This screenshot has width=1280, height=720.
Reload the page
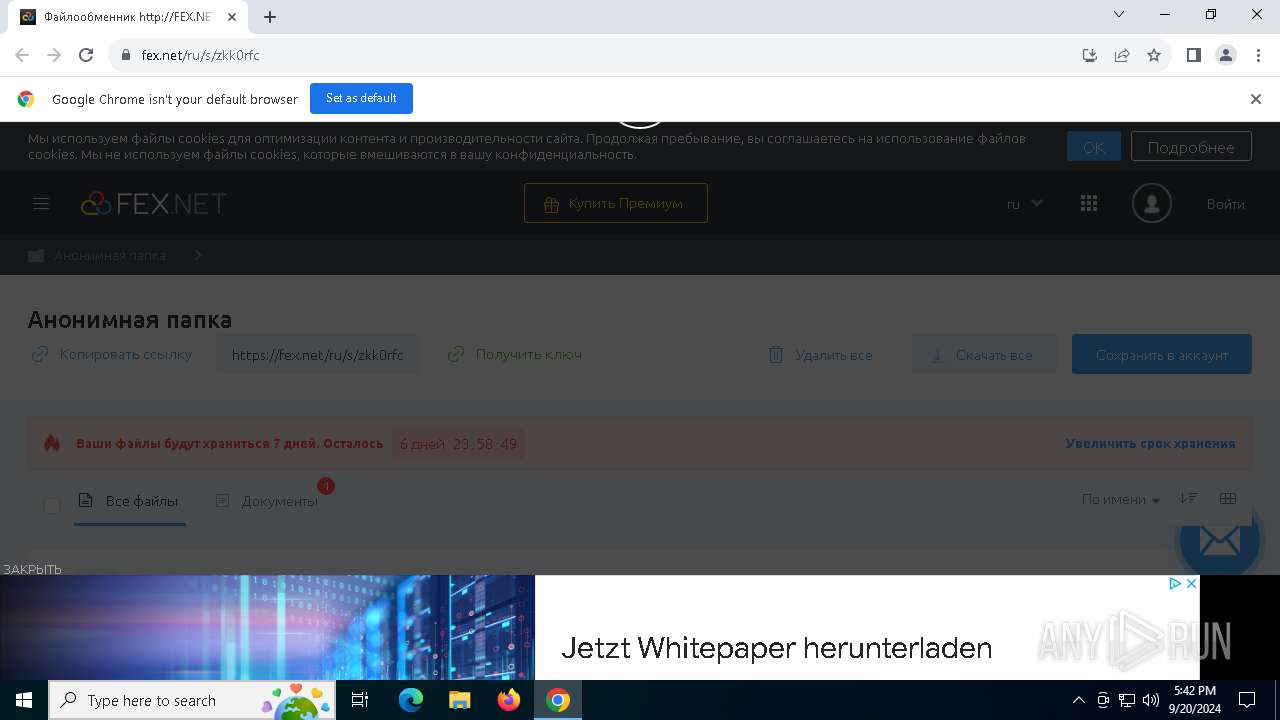coord(86,55)
